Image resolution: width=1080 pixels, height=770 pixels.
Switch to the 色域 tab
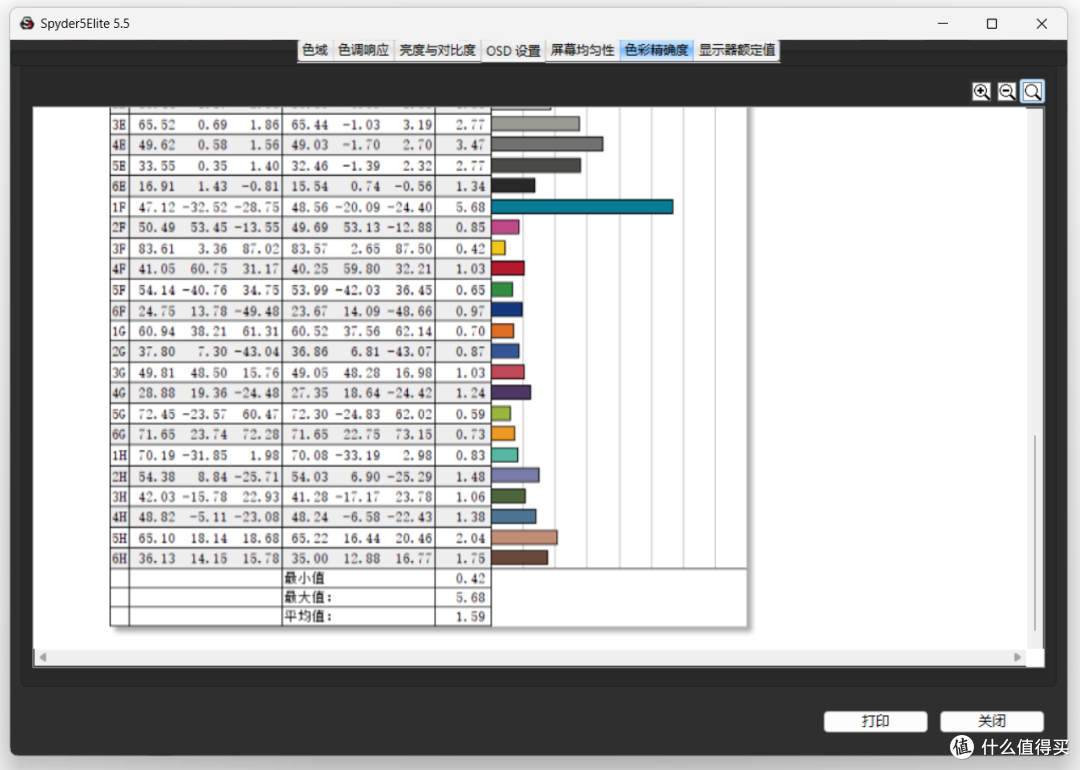point(315,50)
